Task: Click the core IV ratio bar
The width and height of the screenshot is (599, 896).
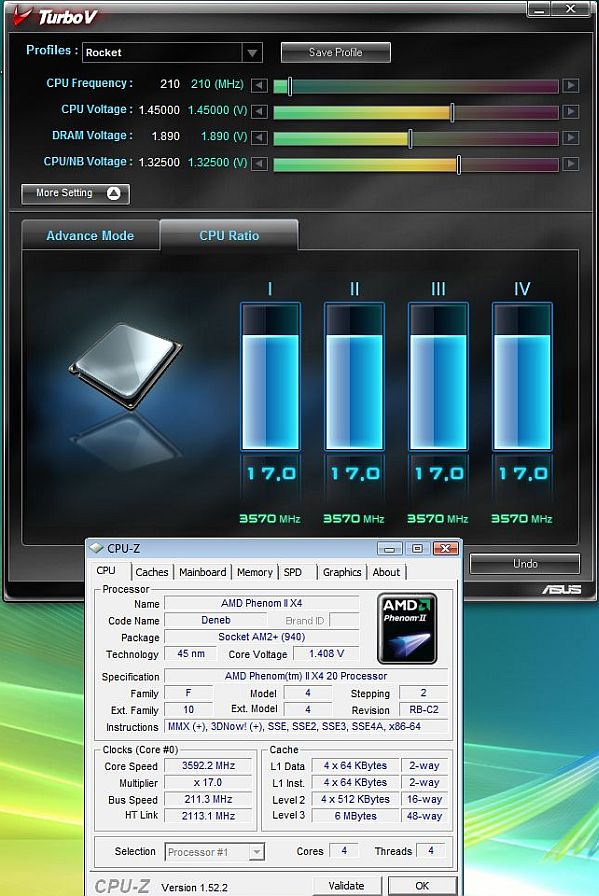Action: tap(522, 376)
